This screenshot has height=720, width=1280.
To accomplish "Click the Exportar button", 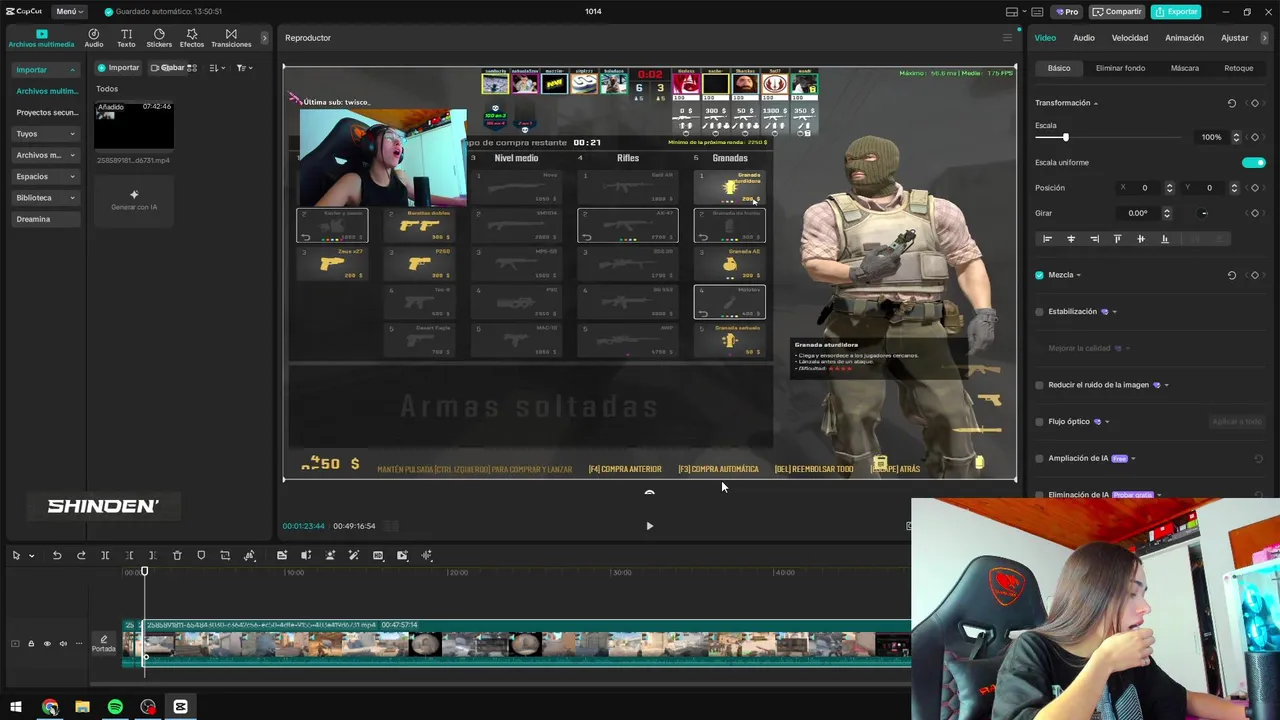I will [x=1176, y=12].
